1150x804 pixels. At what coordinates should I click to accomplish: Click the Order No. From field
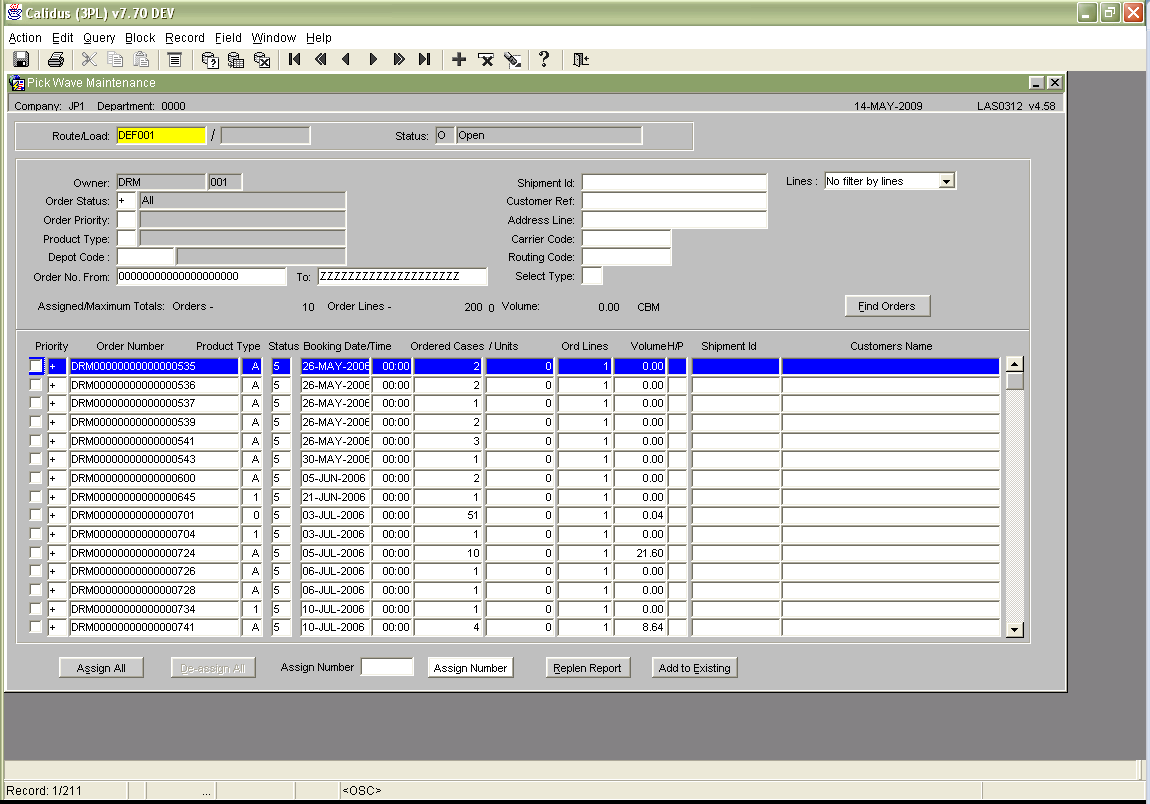tap(202, 277)
